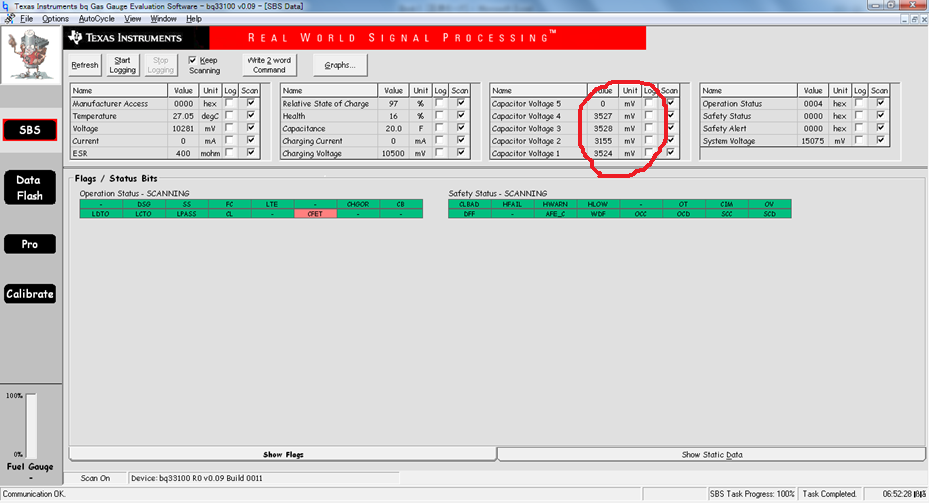Open the AutoCycle menu

pos(97,19)
